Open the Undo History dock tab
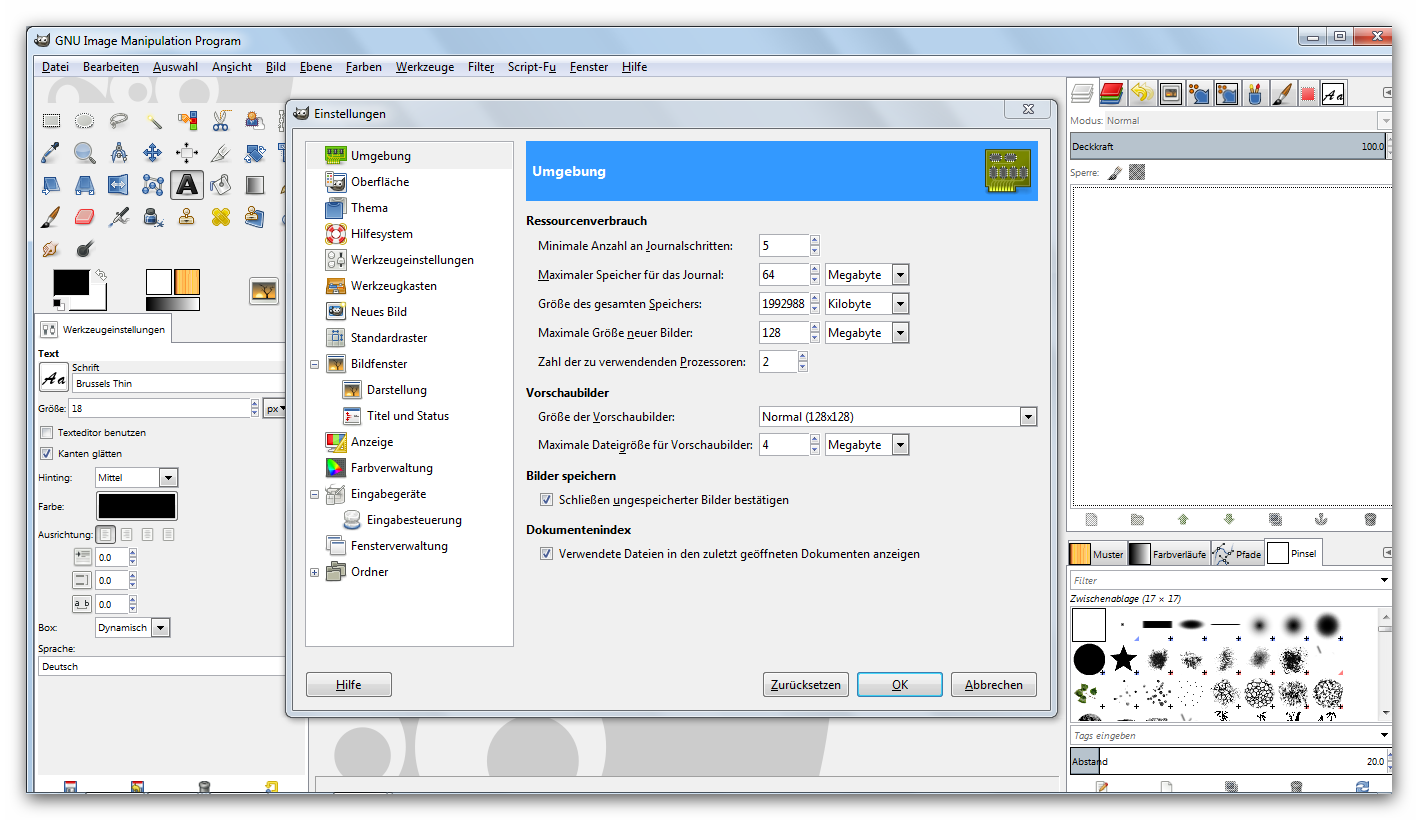 point(1141,94)
